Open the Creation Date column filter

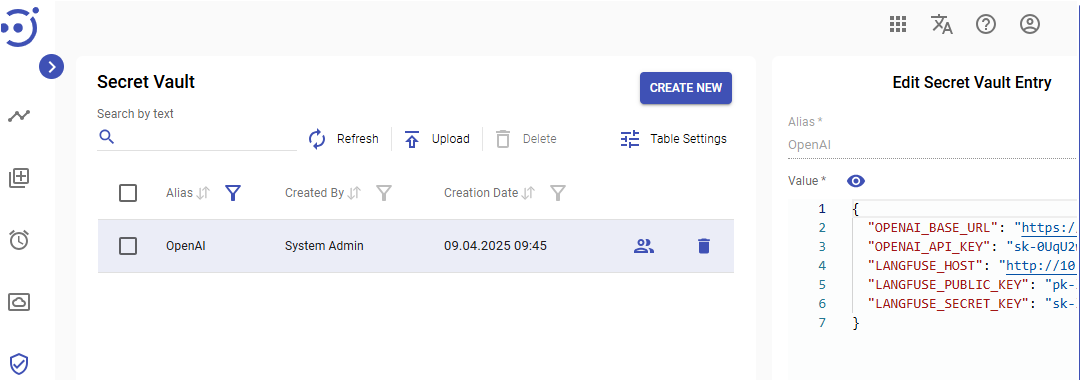pyautogui.click(x=558, y=194)
